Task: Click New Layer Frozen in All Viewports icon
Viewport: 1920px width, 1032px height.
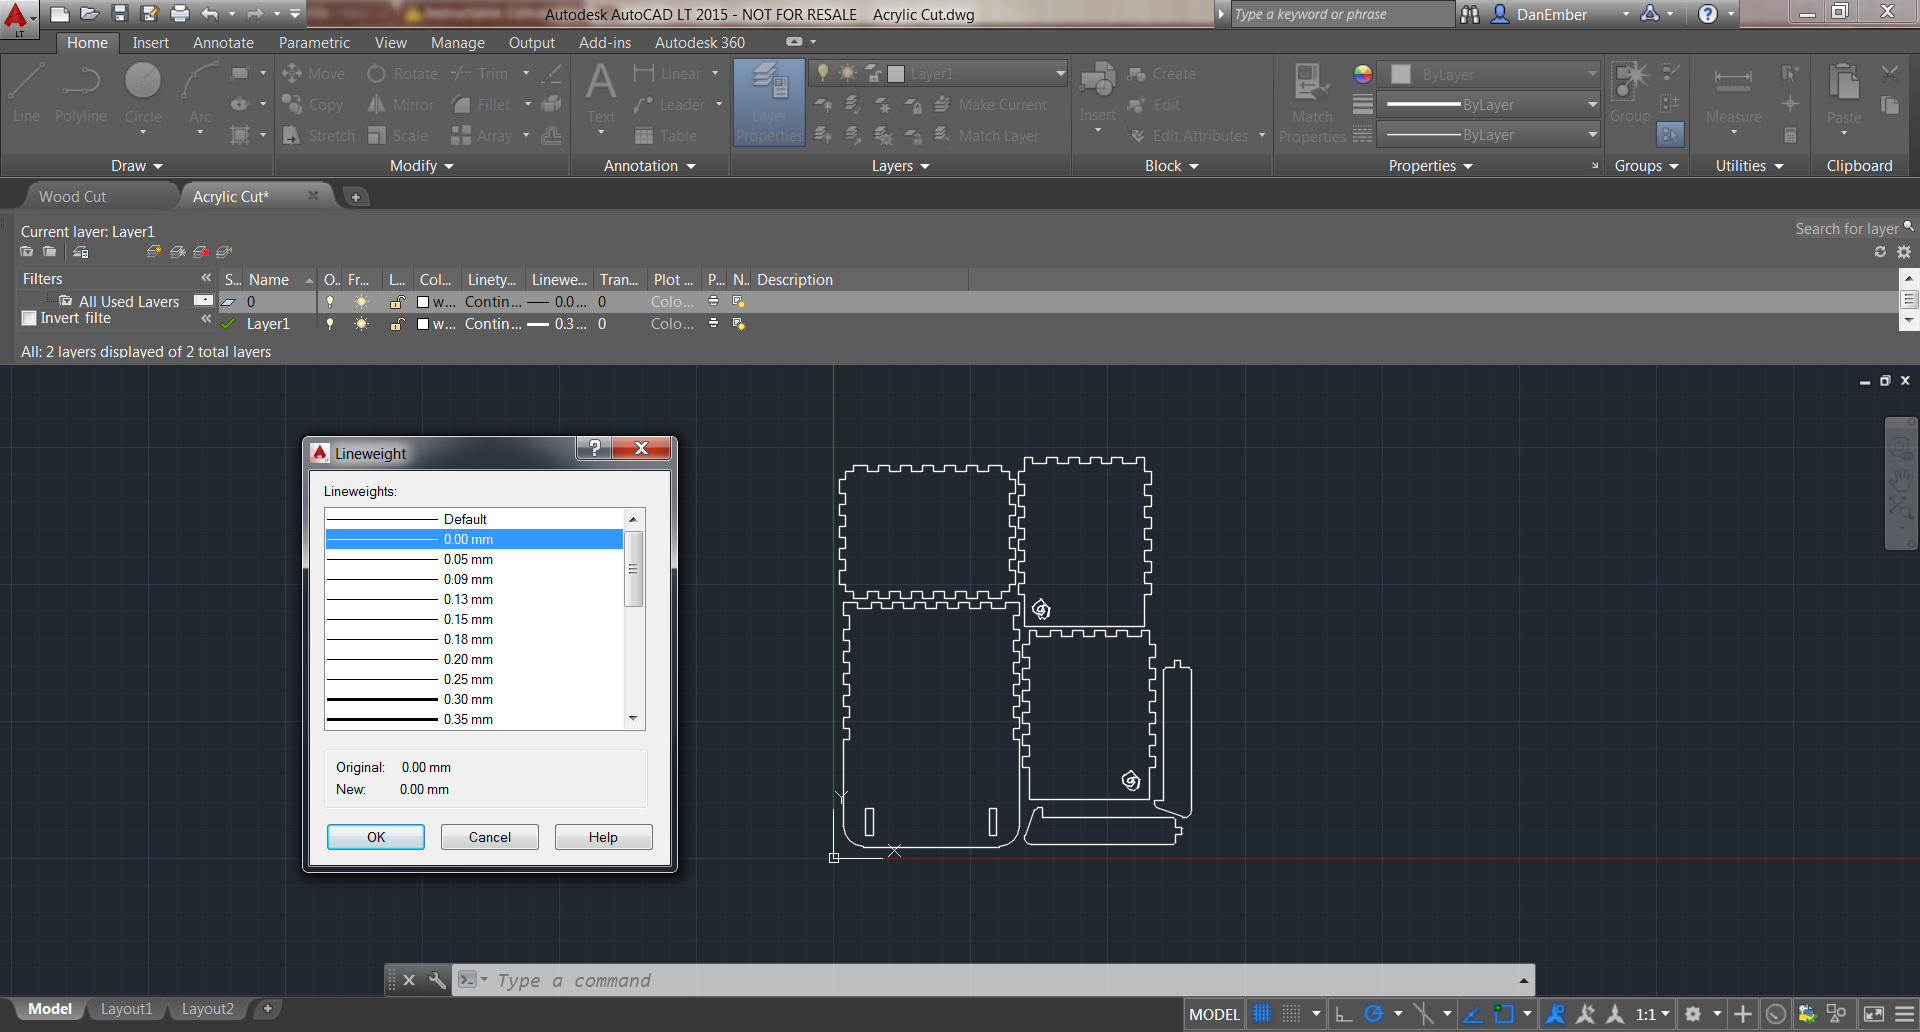Action: (x=177, y=252)
